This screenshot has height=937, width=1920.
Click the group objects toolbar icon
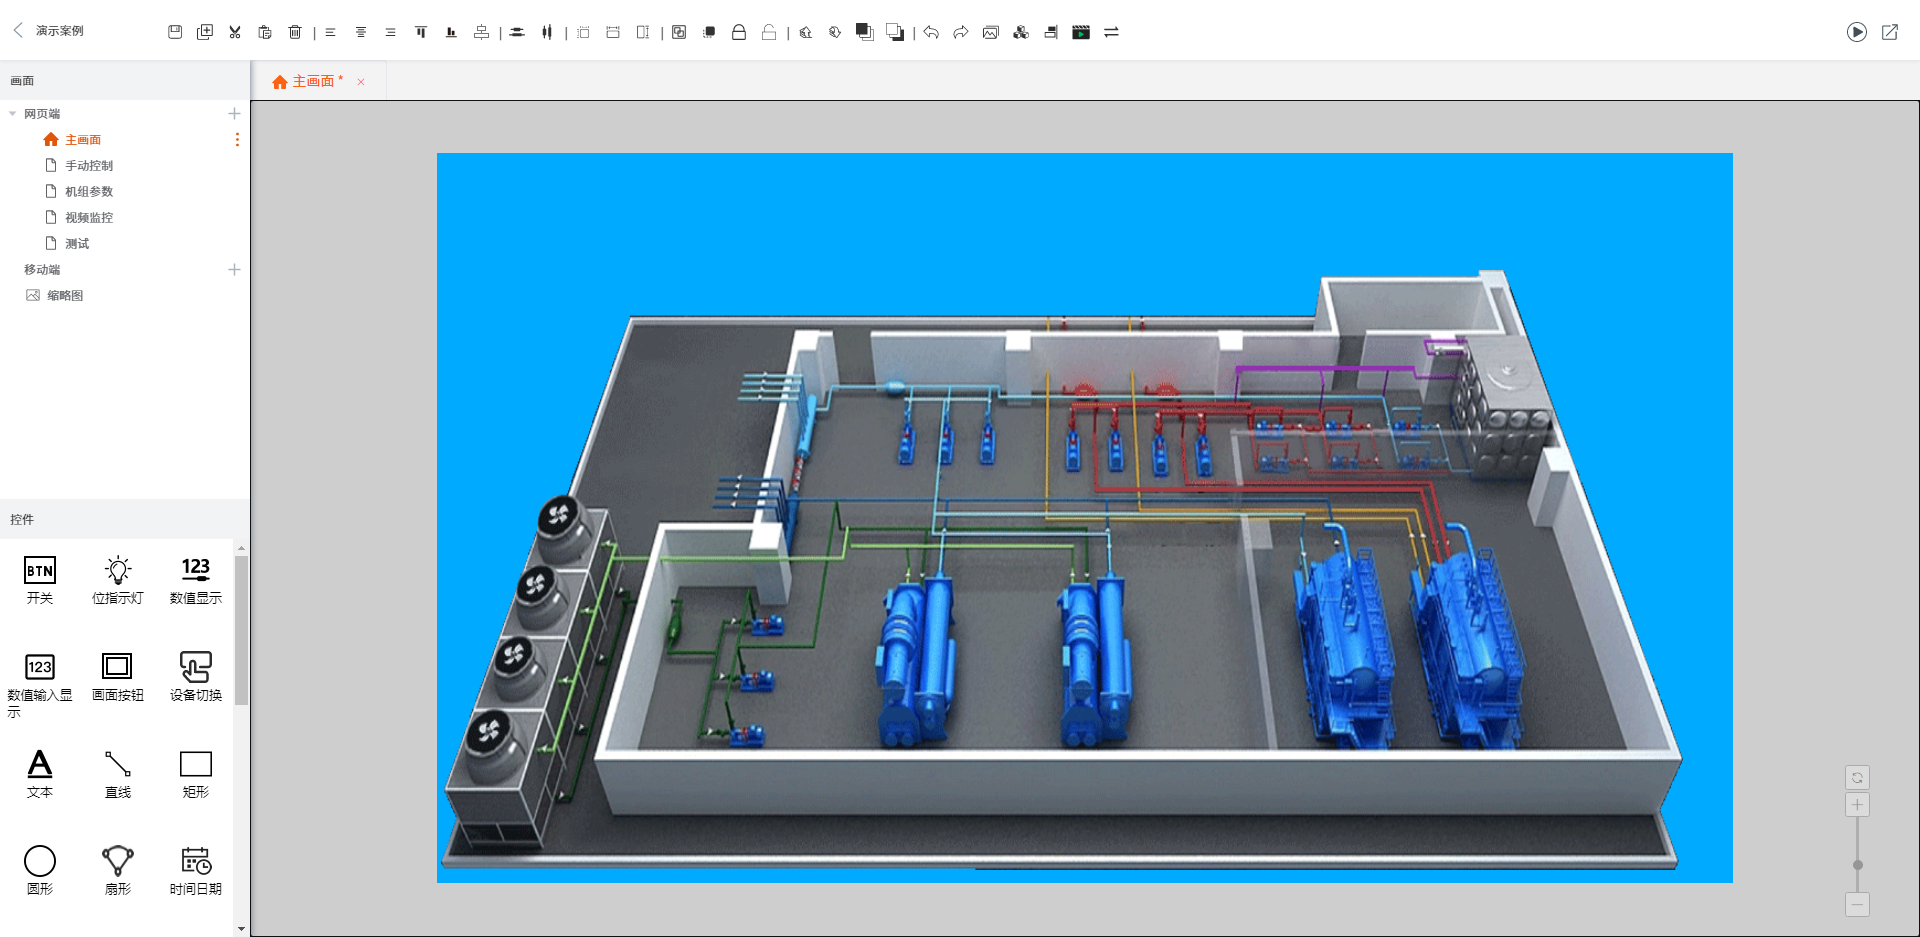pos(679,32)
